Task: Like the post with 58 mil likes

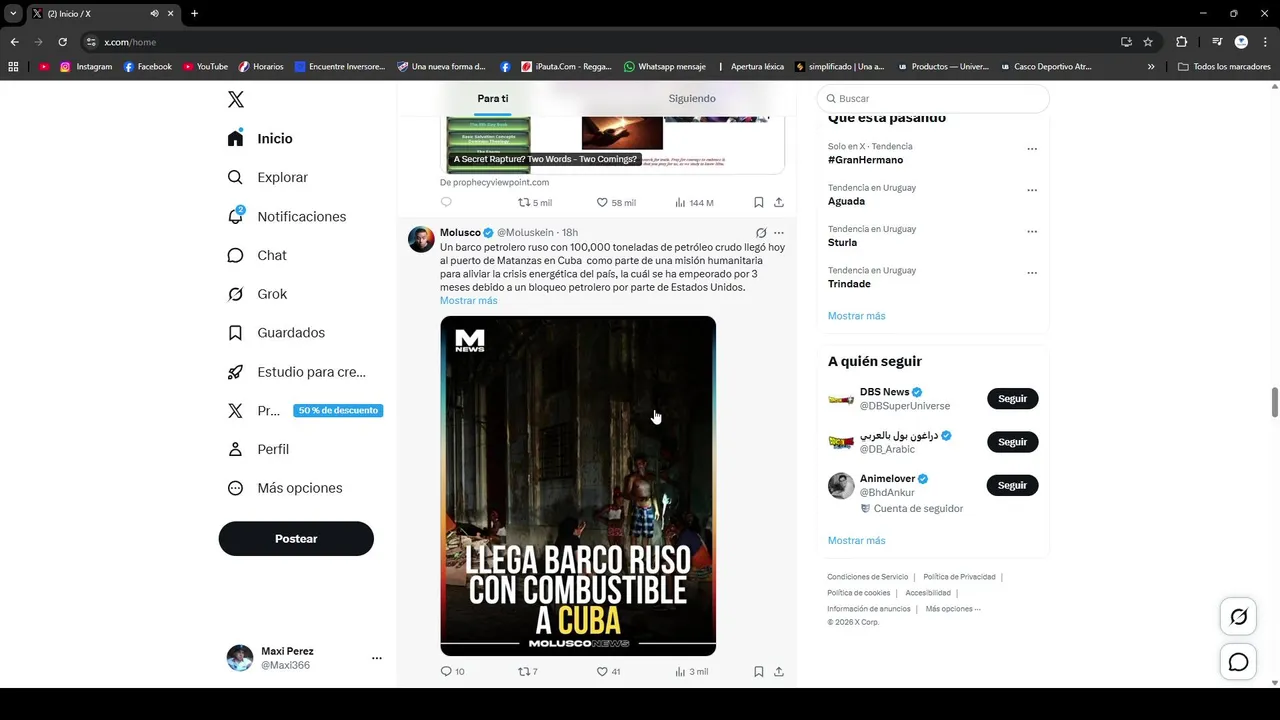Action: click(x=616, y=202)
